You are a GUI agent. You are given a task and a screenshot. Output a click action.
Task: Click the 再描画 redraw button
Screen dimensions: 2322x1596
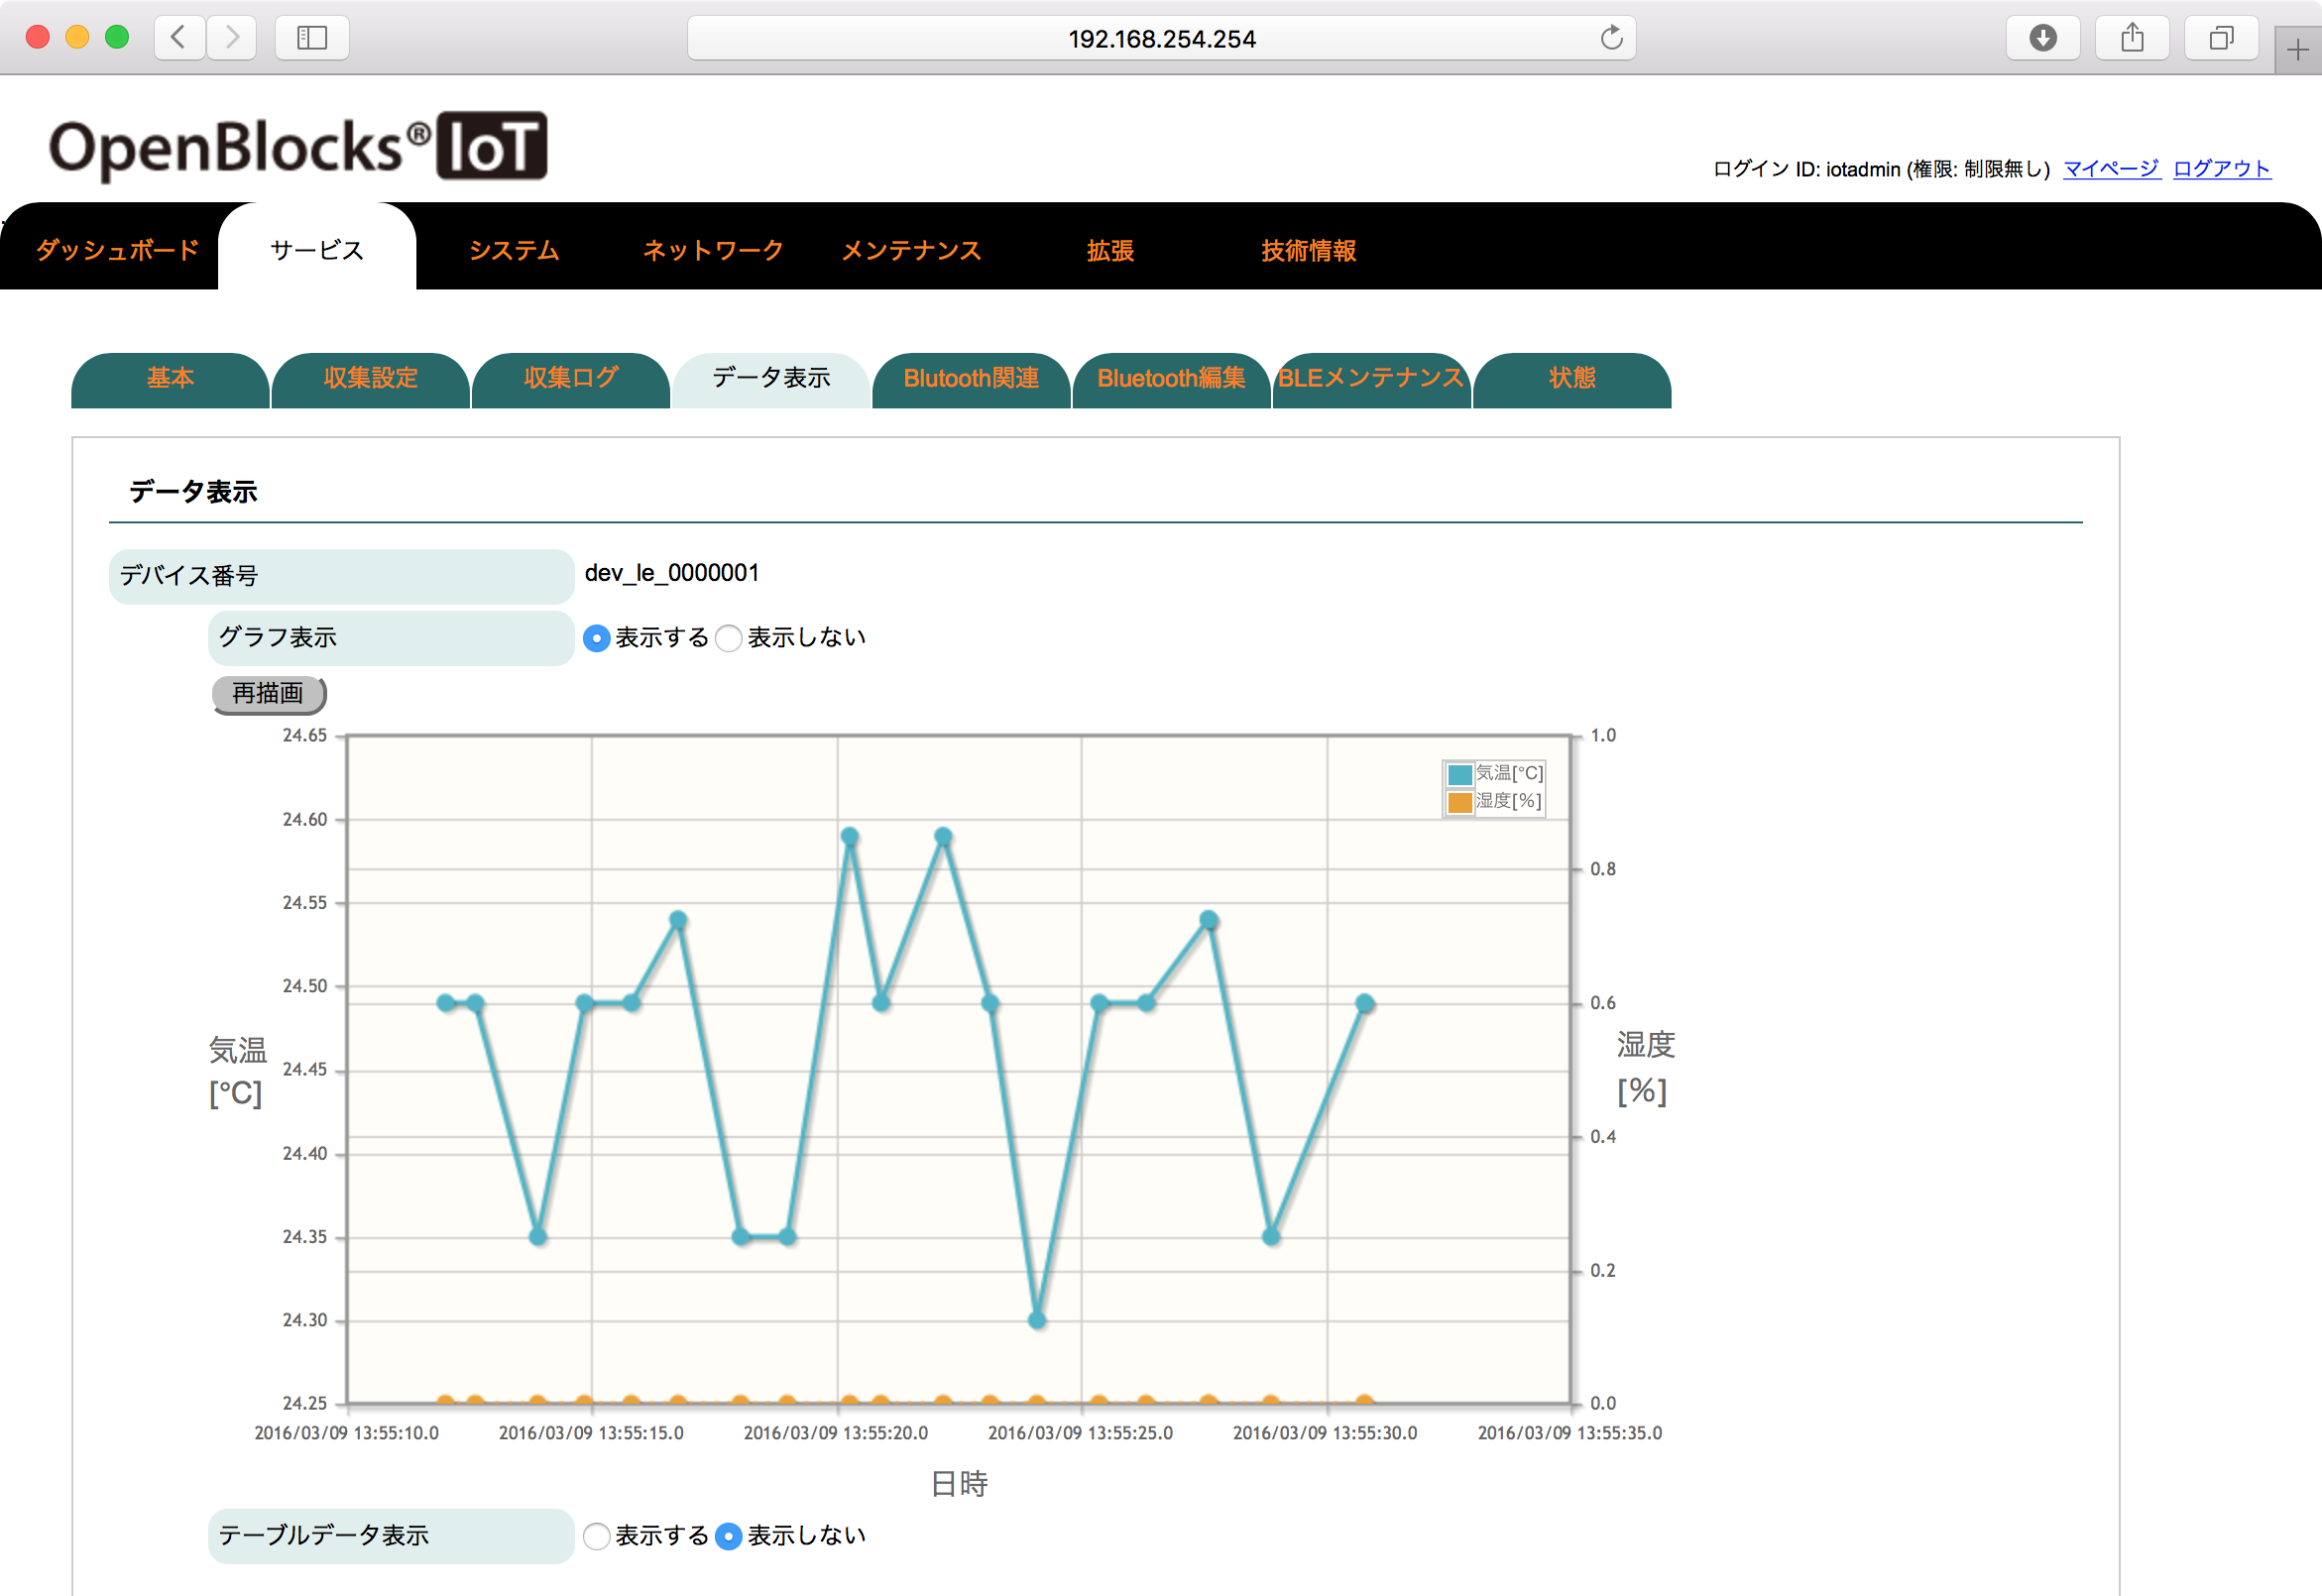point(269,694)
